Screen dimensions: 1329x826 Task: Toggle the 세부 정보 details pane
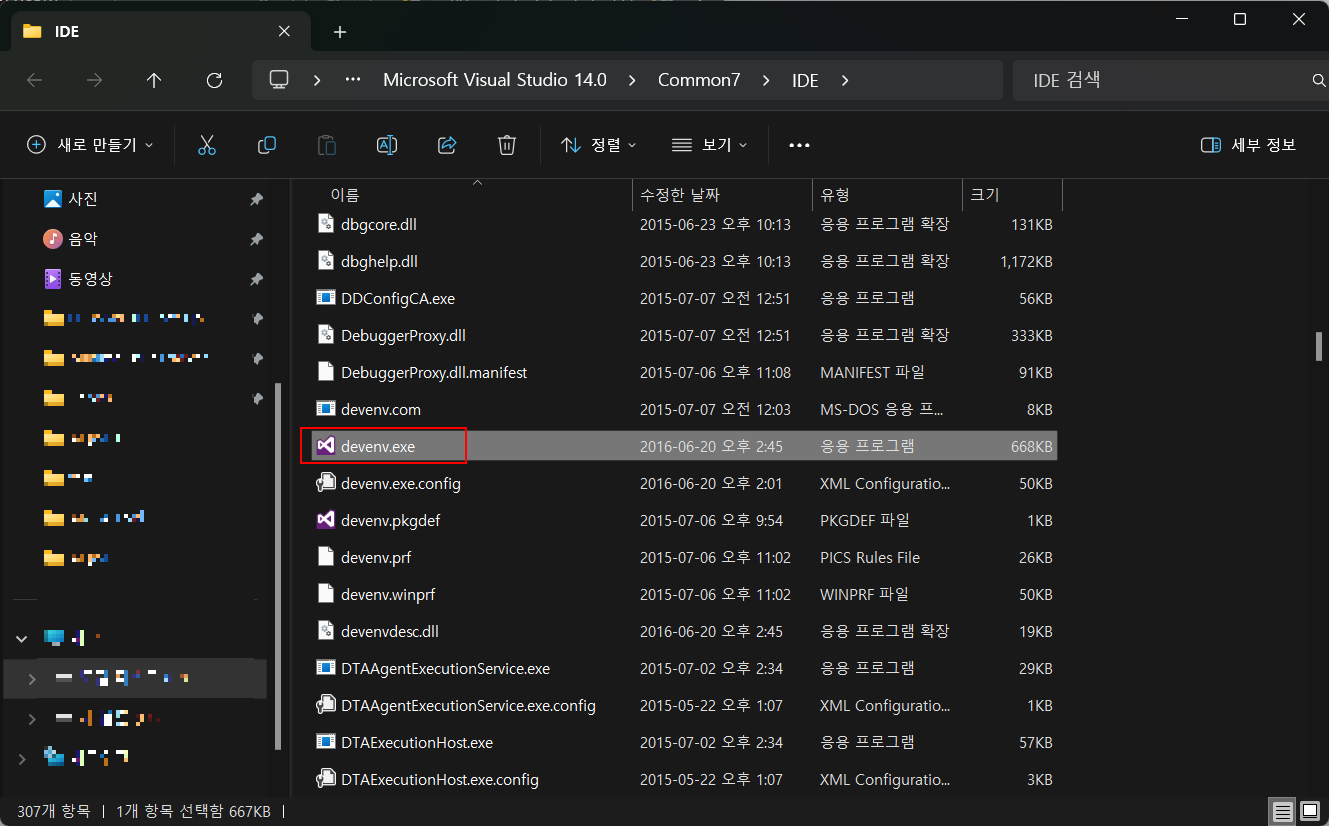[x=1248, y=145]
